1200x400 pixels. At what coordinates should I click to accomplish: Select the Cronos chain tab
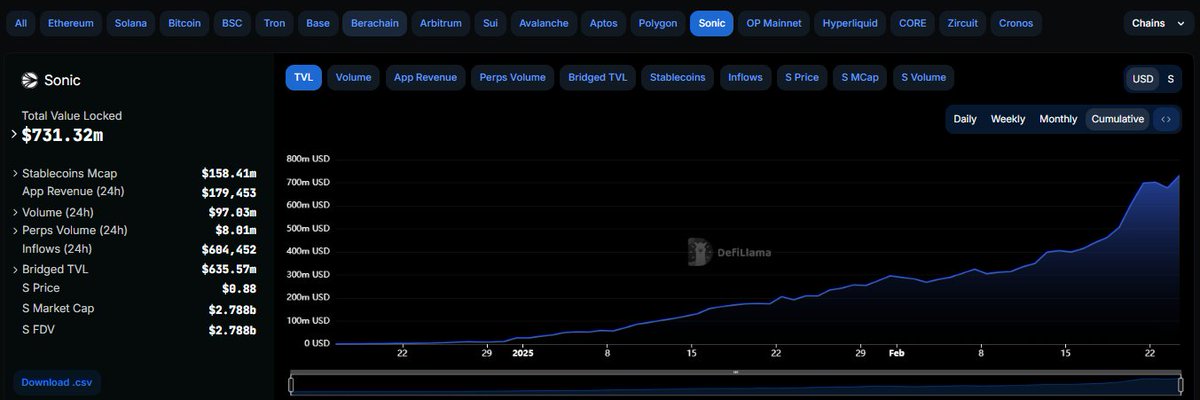pos(1017,22)
